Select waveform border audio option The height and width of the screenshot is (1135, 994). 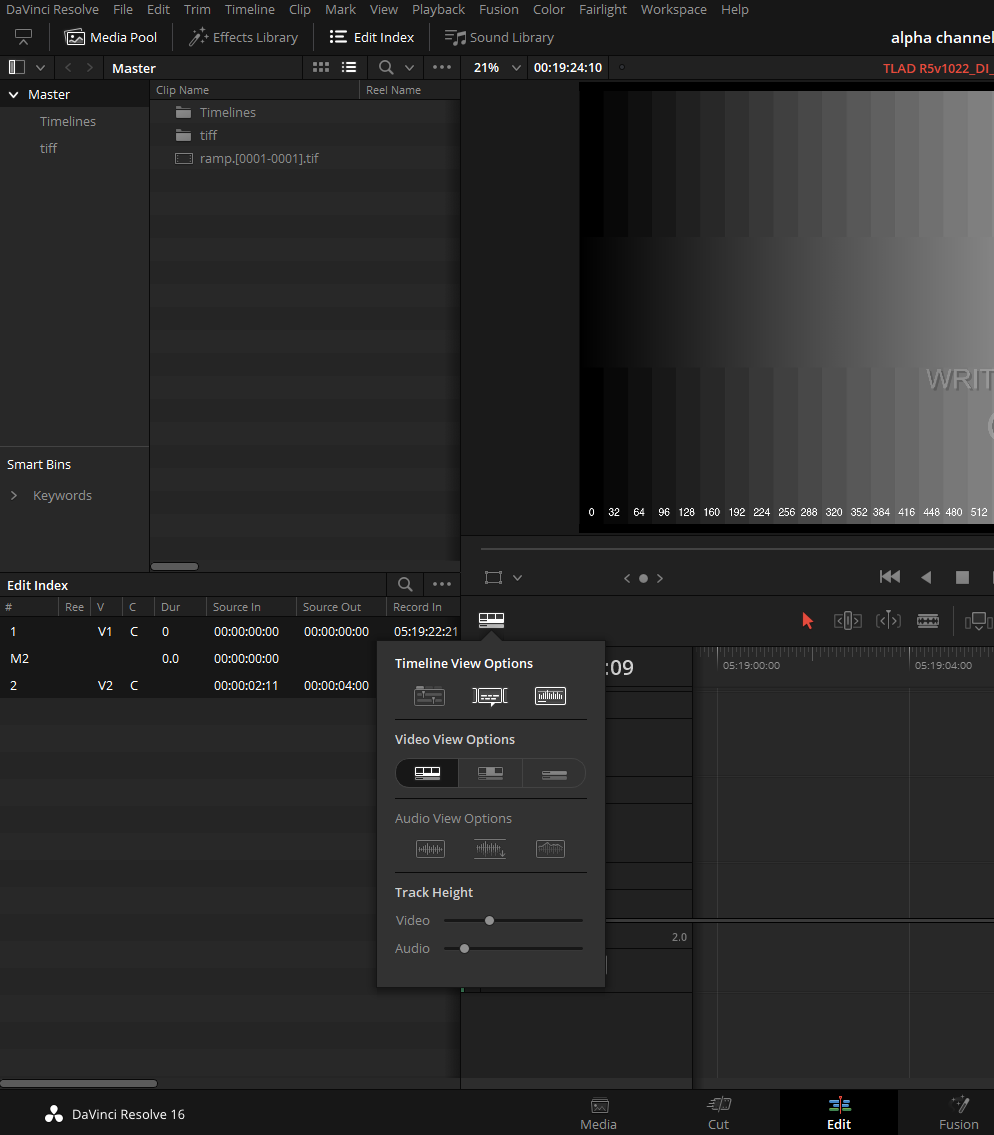pyautogui.click(x=550, y=848)
